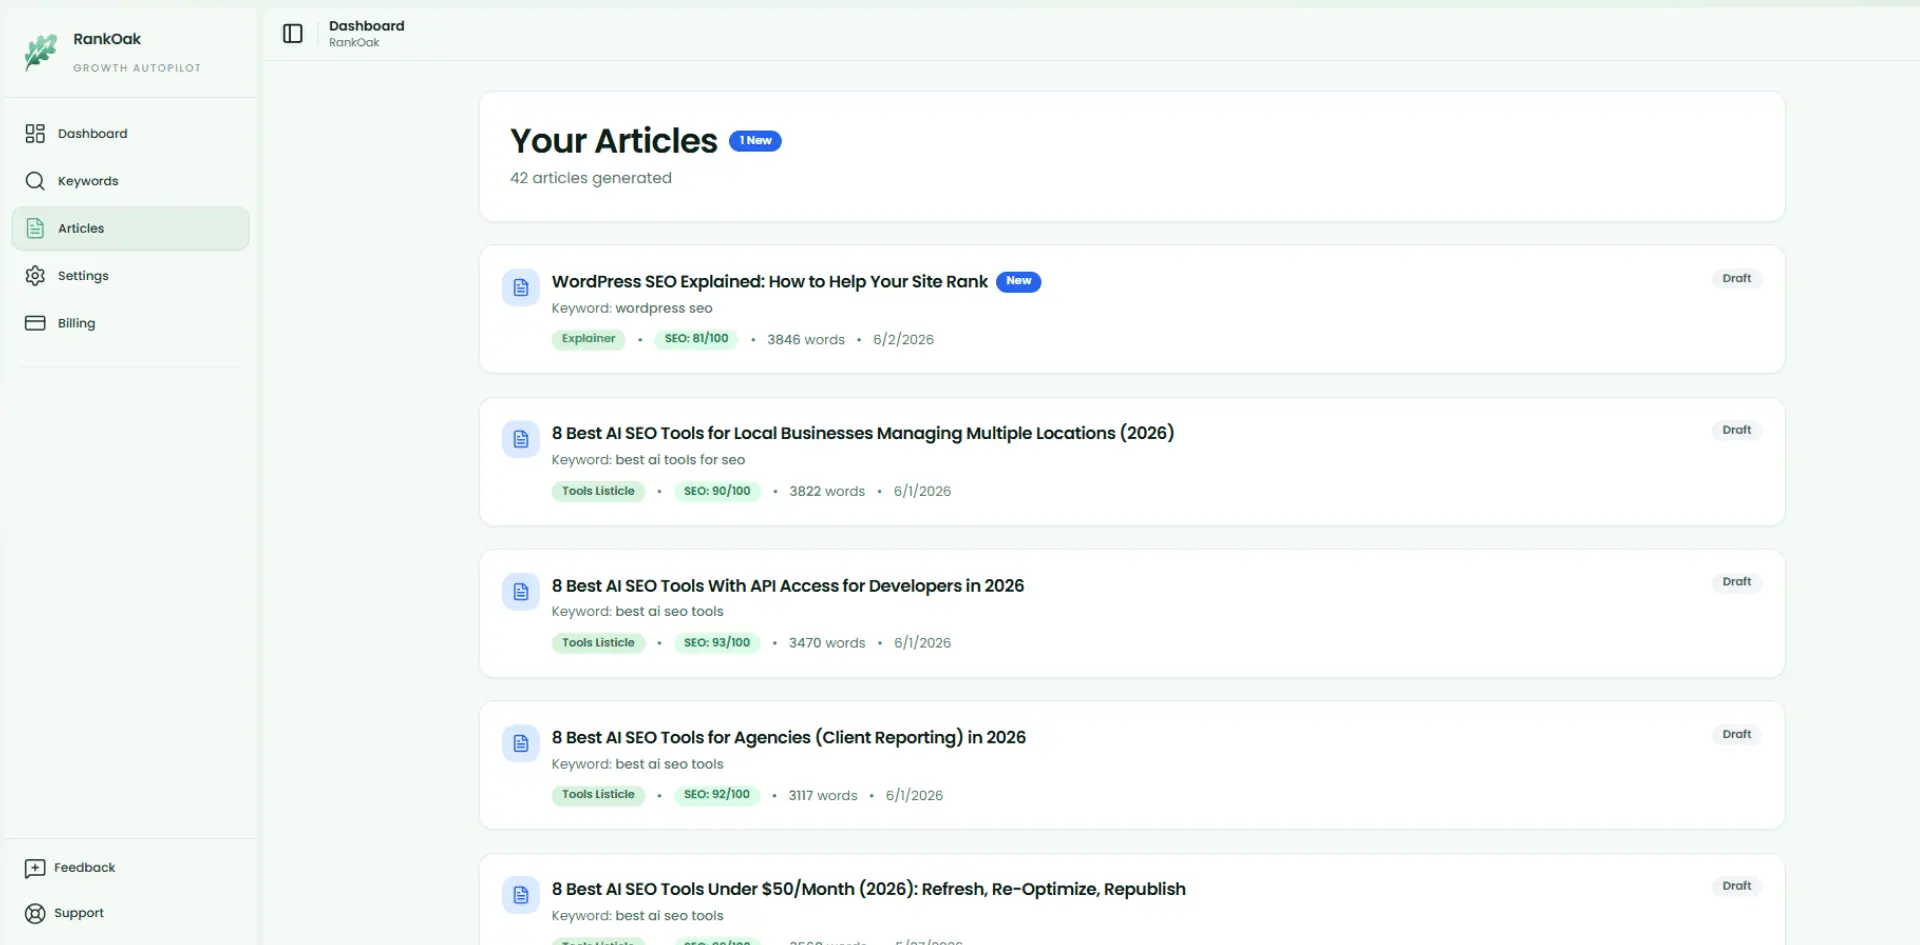Screen dimensions: 1920x945
Task: Click the '1 New' badge beside Your Articles
Action: click(755, 141)
